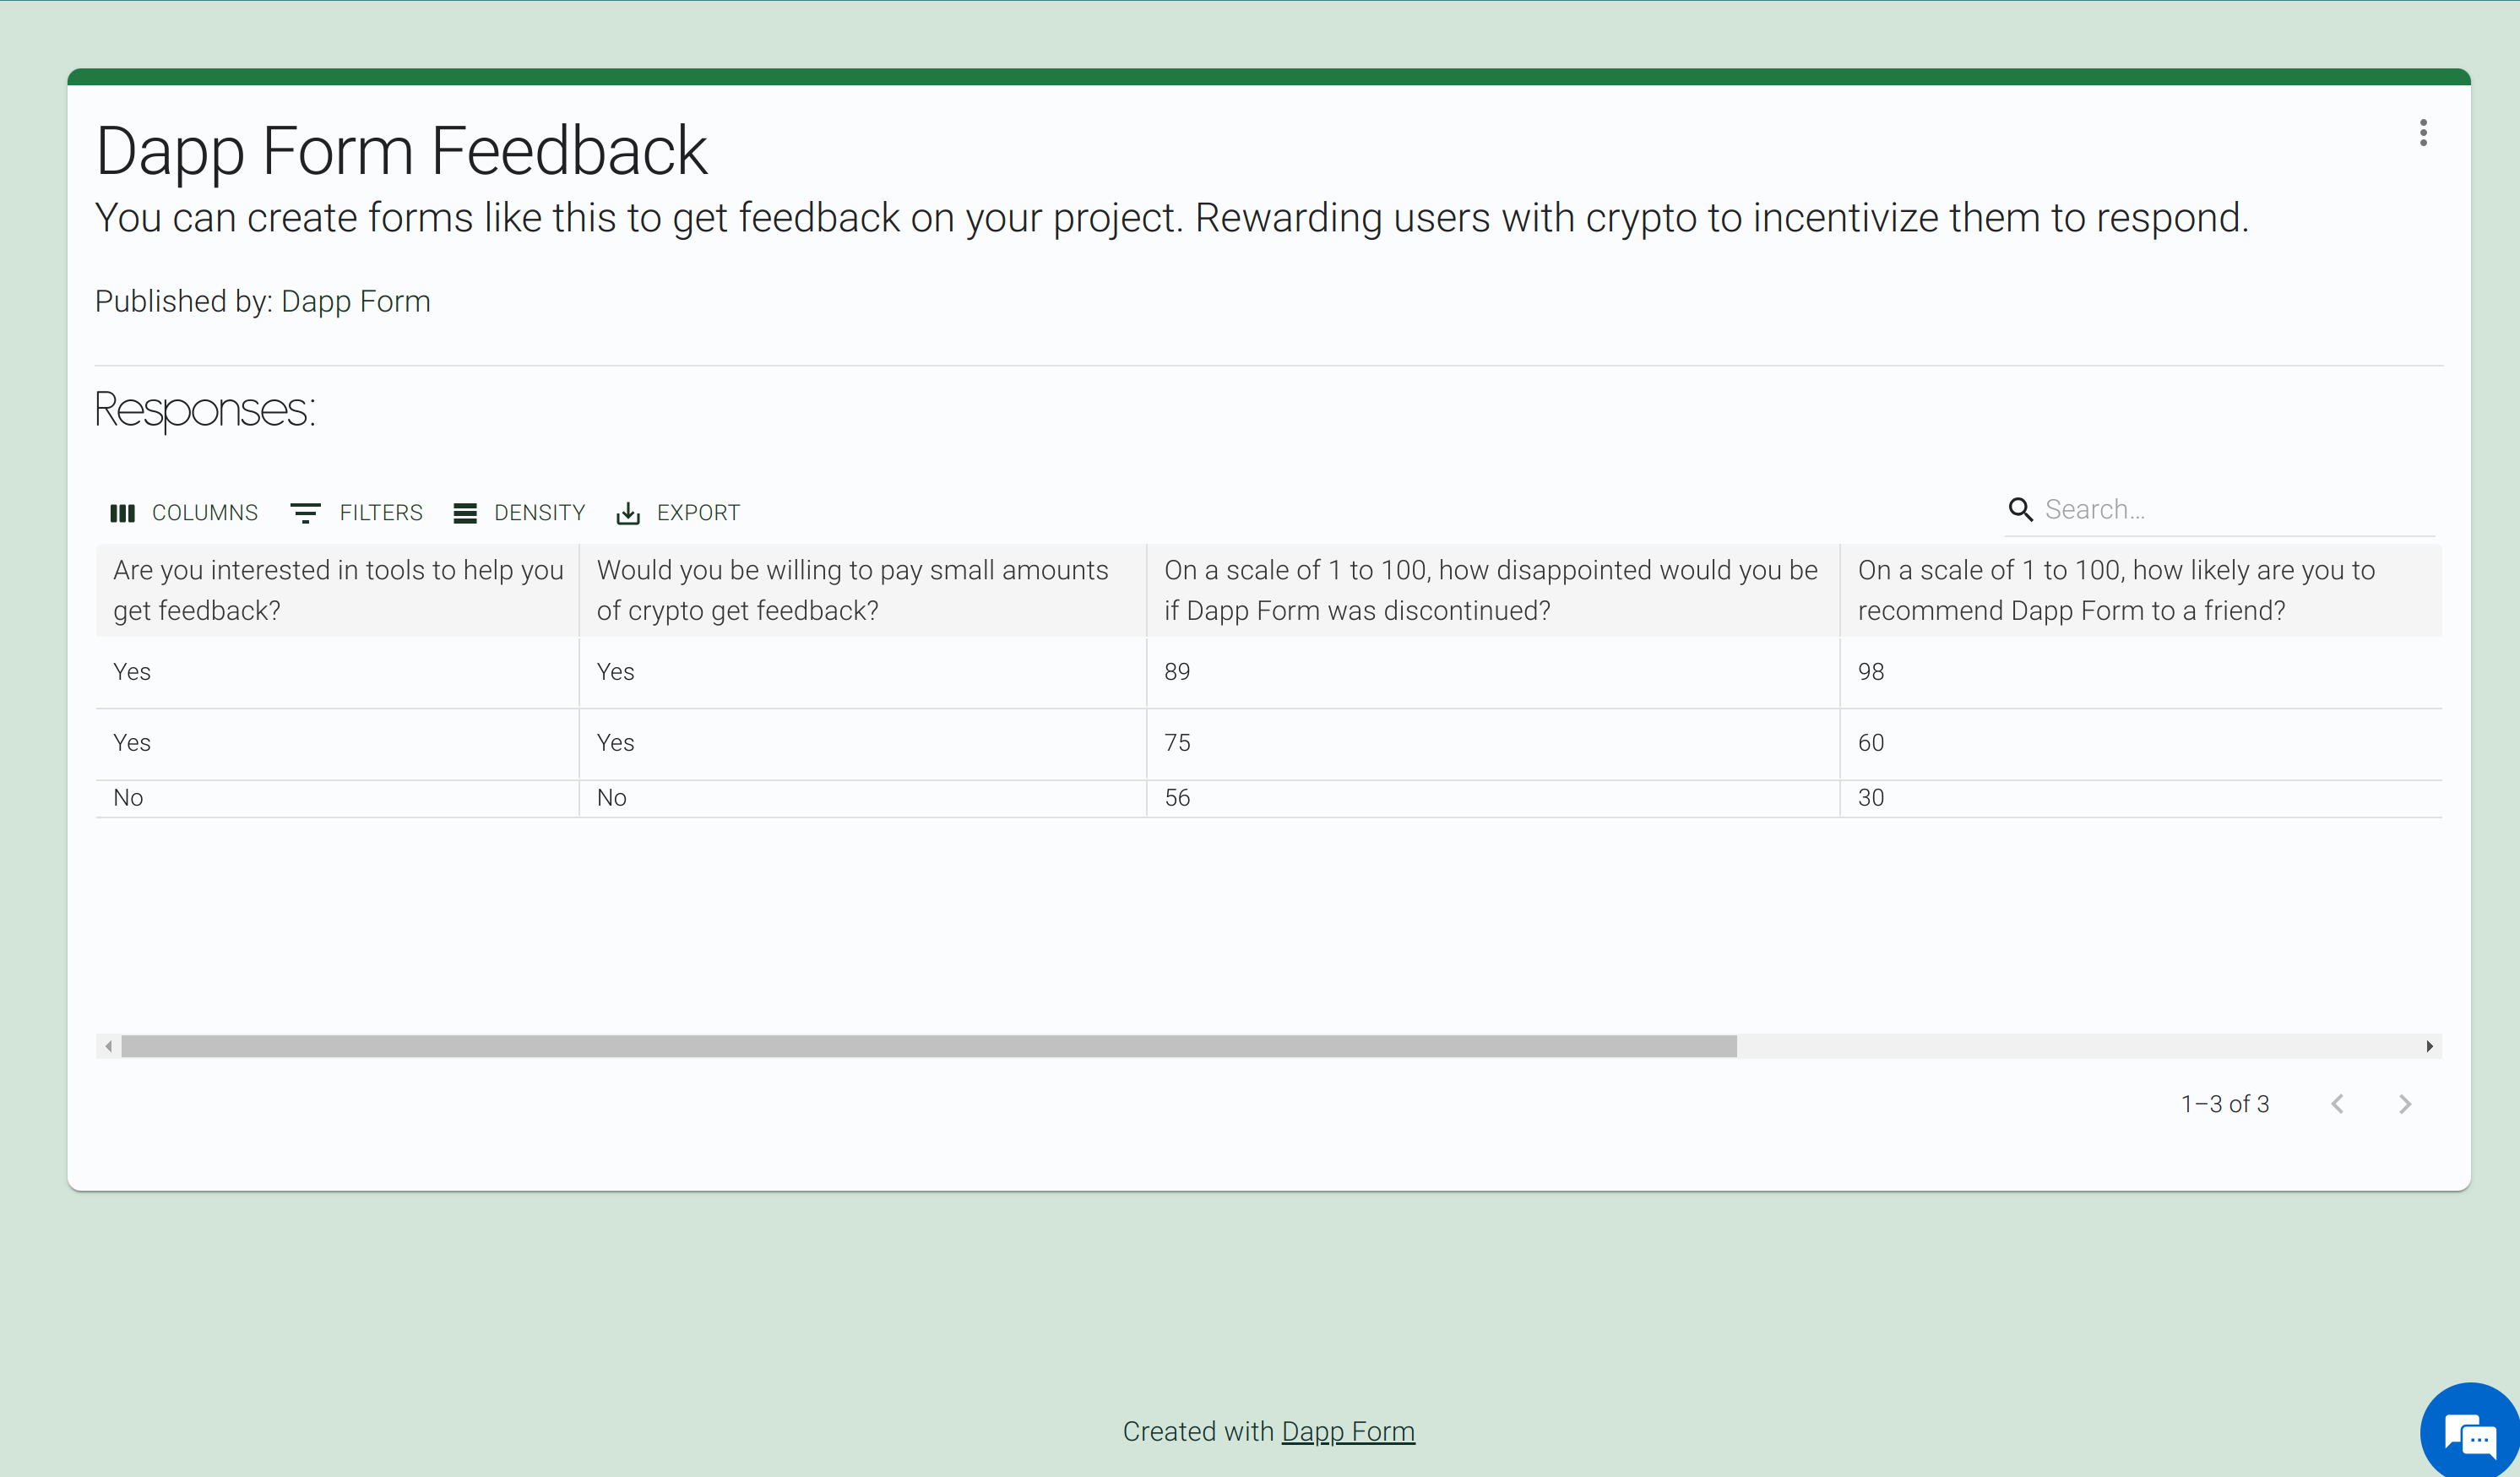
Task: Click the left scrollbar arrow
Action: pos(108,1046)
